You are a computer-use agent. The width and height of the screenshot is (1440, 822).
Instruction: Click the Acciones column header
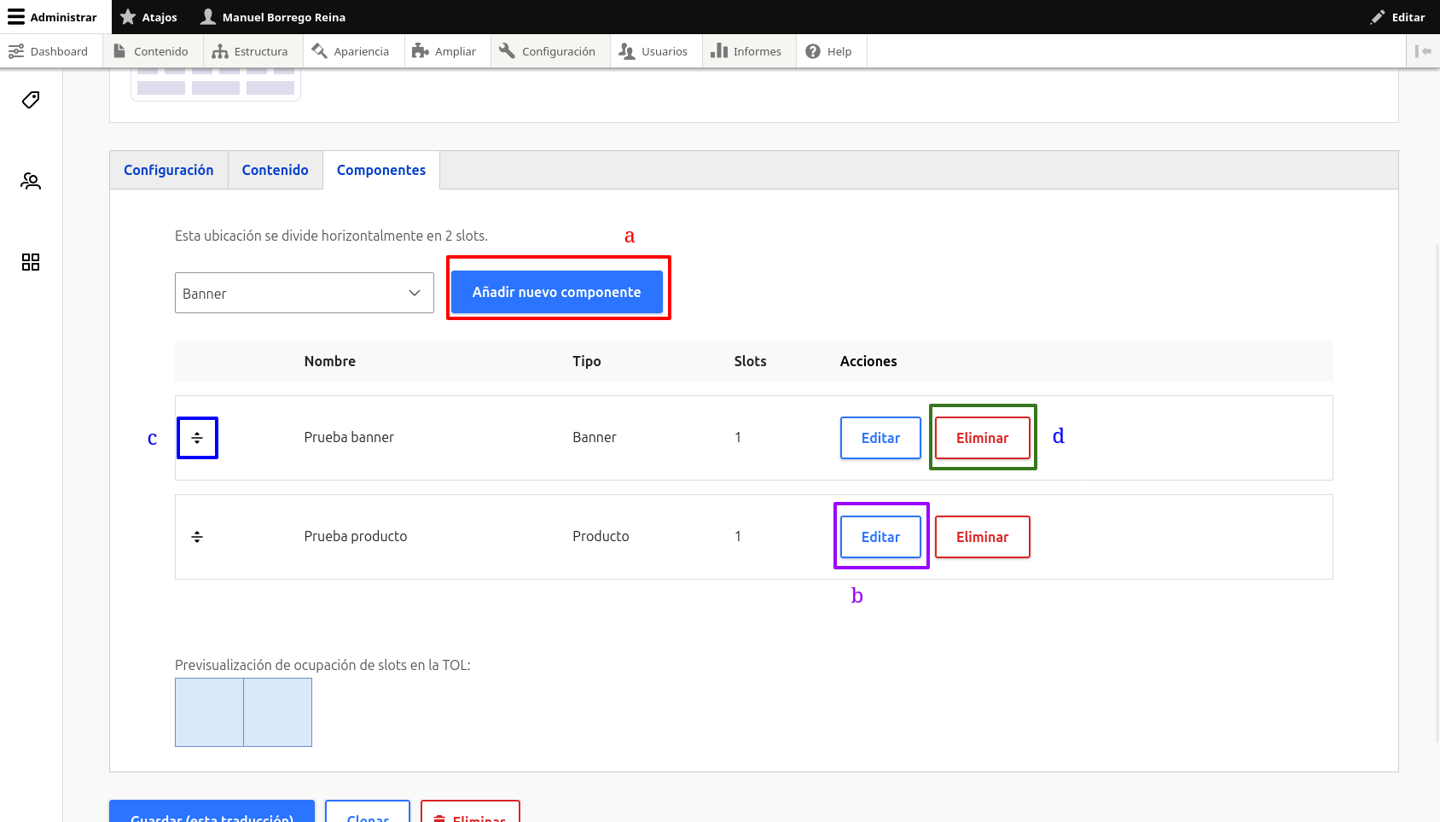(x=868, y=361)
